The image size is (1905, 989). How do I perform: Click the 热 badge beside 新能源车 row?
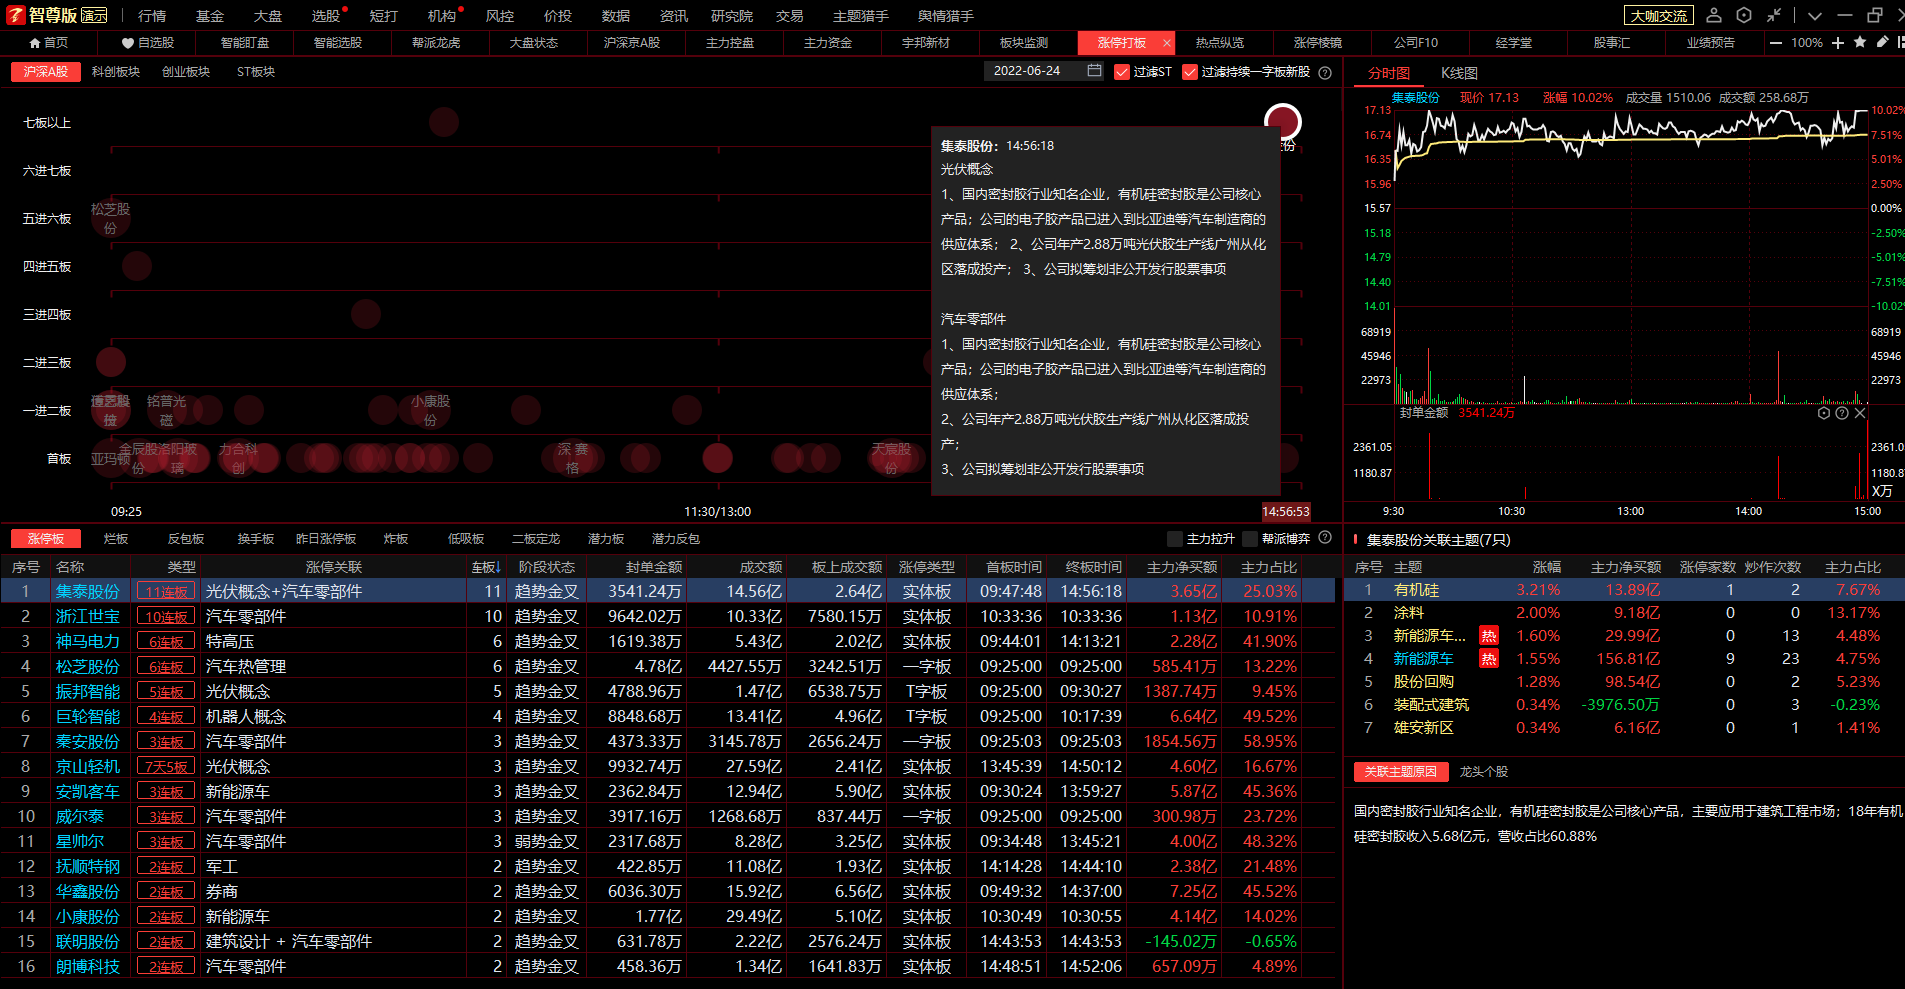pyautogui.click(x=1489, y=658)
